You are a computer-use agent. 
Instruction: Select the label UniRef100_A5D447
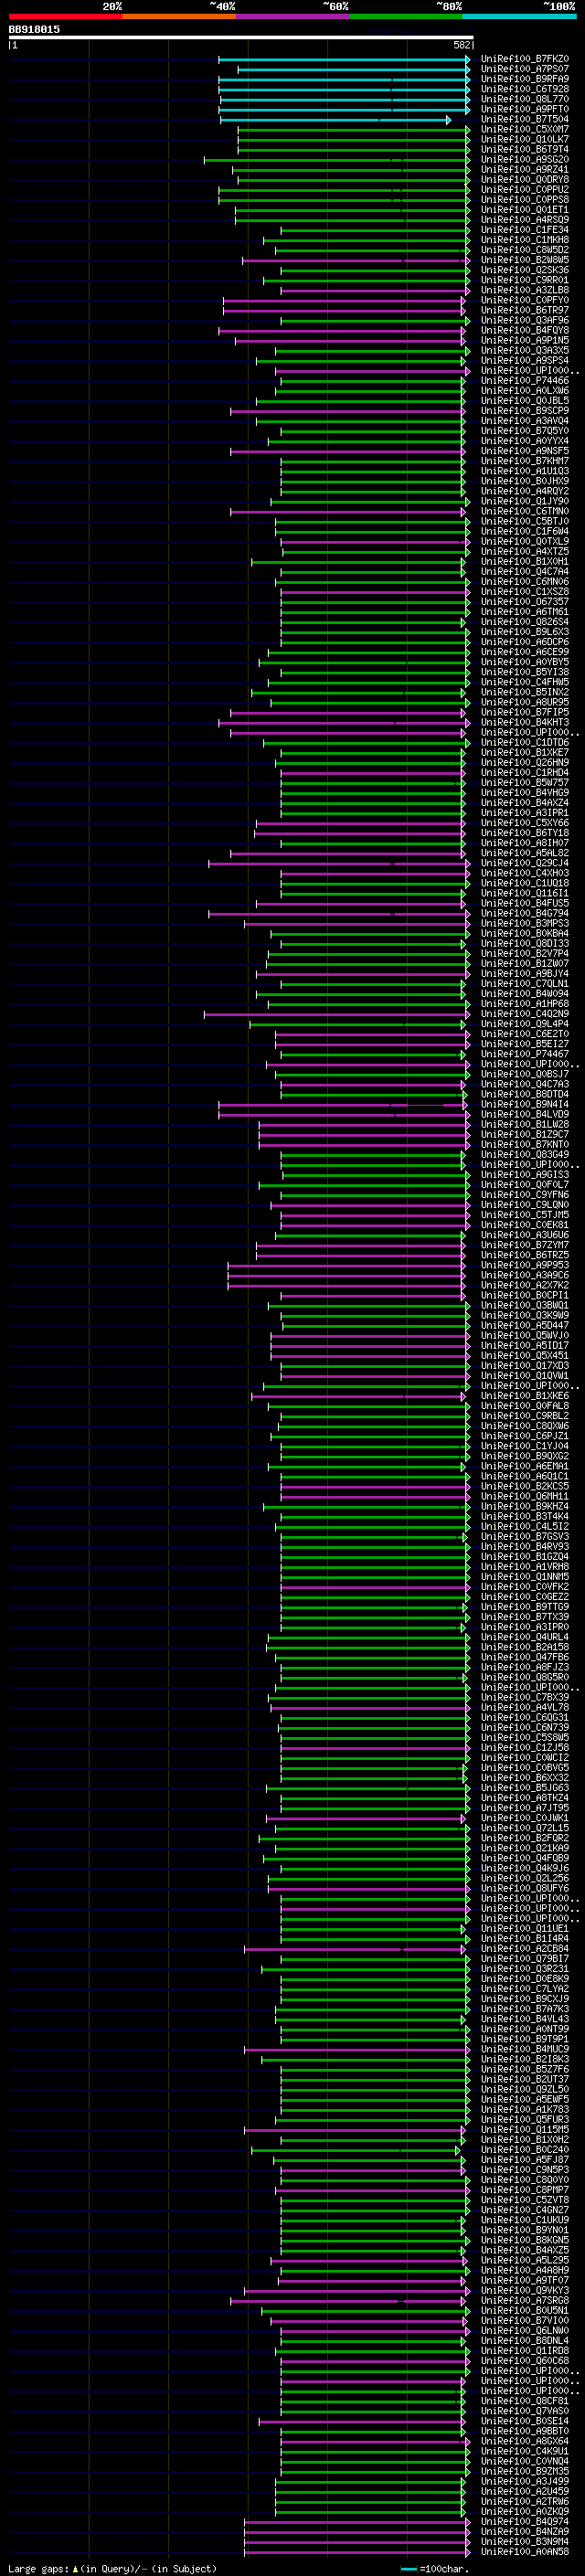click(524, 1326)
